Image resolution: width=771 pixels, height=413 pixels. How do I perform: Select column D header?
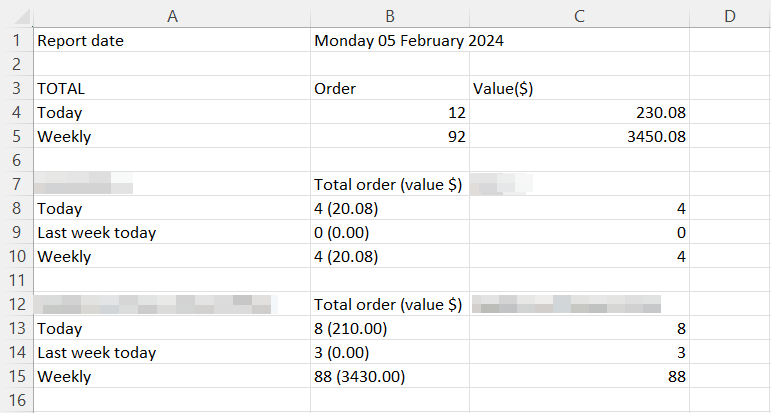click(730, 16)
